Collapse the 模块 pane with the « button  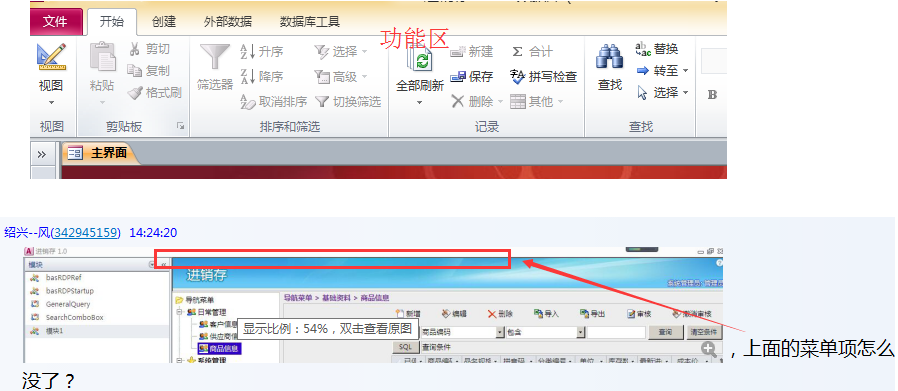click(x=164, y=264)
